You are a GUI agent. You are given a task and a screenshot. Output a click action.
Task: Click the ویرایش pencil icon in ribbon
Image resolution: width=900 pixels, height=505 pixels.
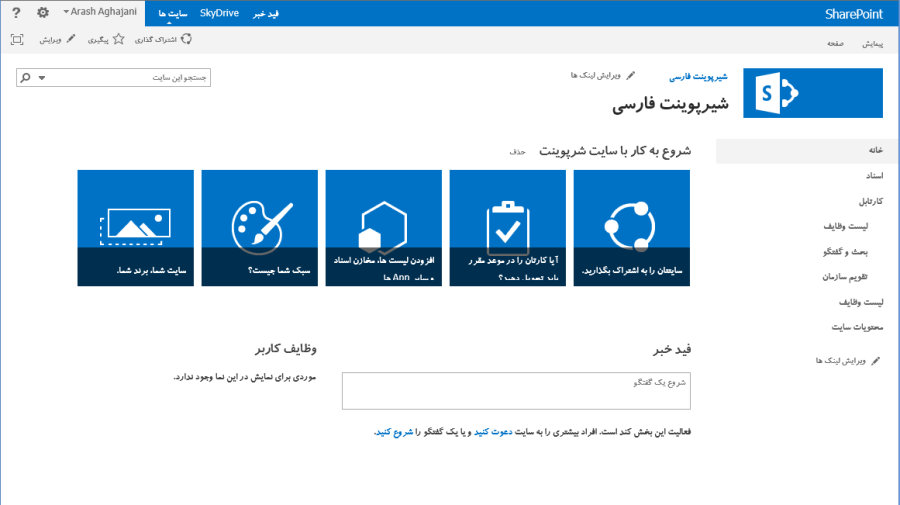[71, 39]
